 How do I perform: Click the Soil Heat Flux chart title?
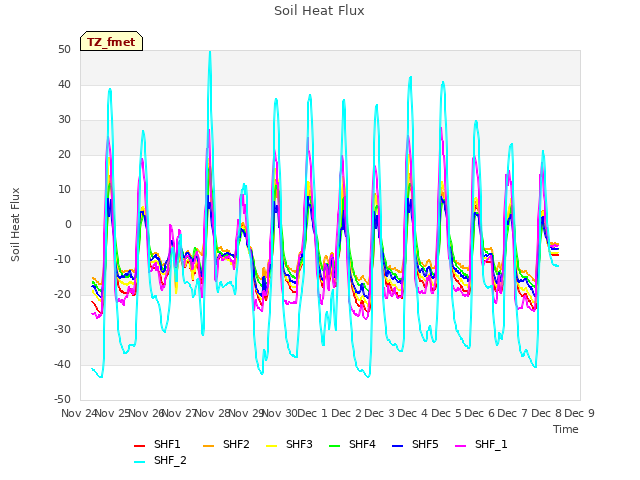pos(319,11)
